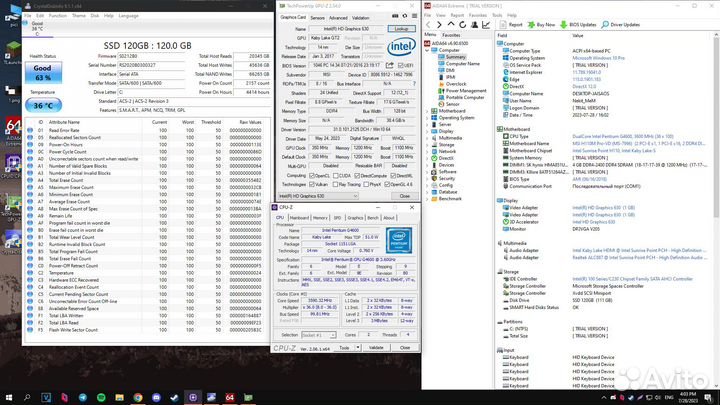Click the Lookup button in GPU-Z
Screen dimensions: 720x405
pyautogui.click(x=401, y=29)
